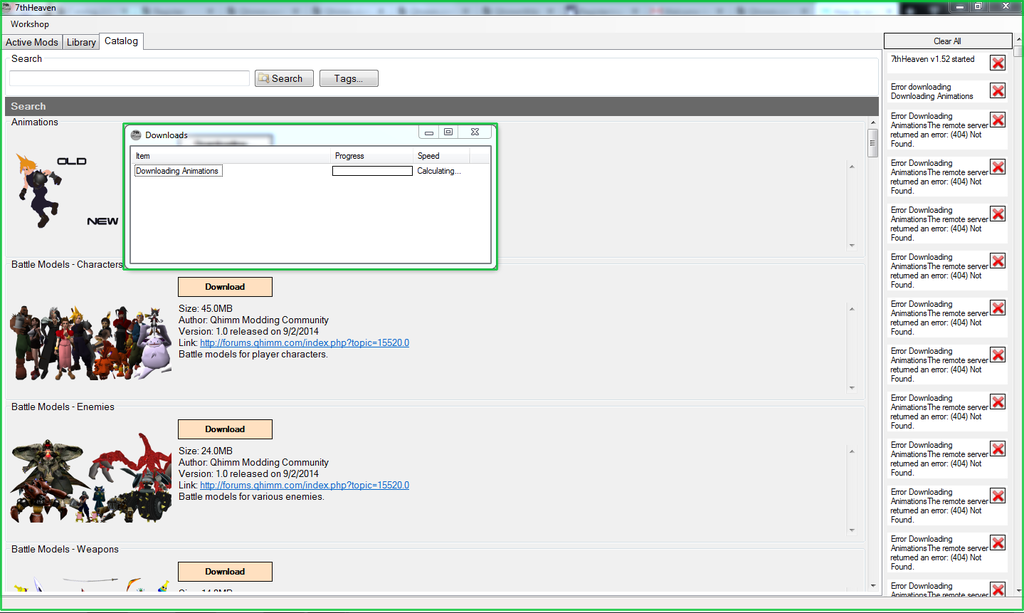Sort downloads by the Progress column header

(350, 156)
